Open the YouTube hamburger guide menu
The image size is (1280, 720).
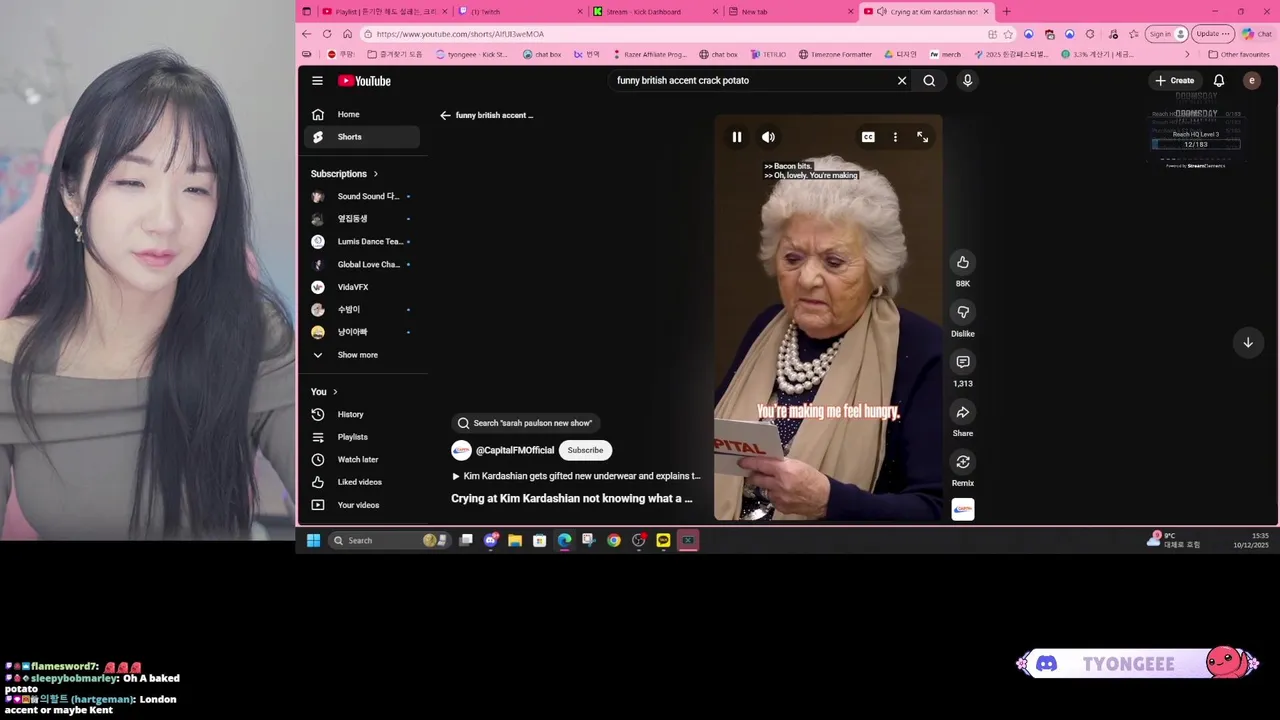coord(317,81)
